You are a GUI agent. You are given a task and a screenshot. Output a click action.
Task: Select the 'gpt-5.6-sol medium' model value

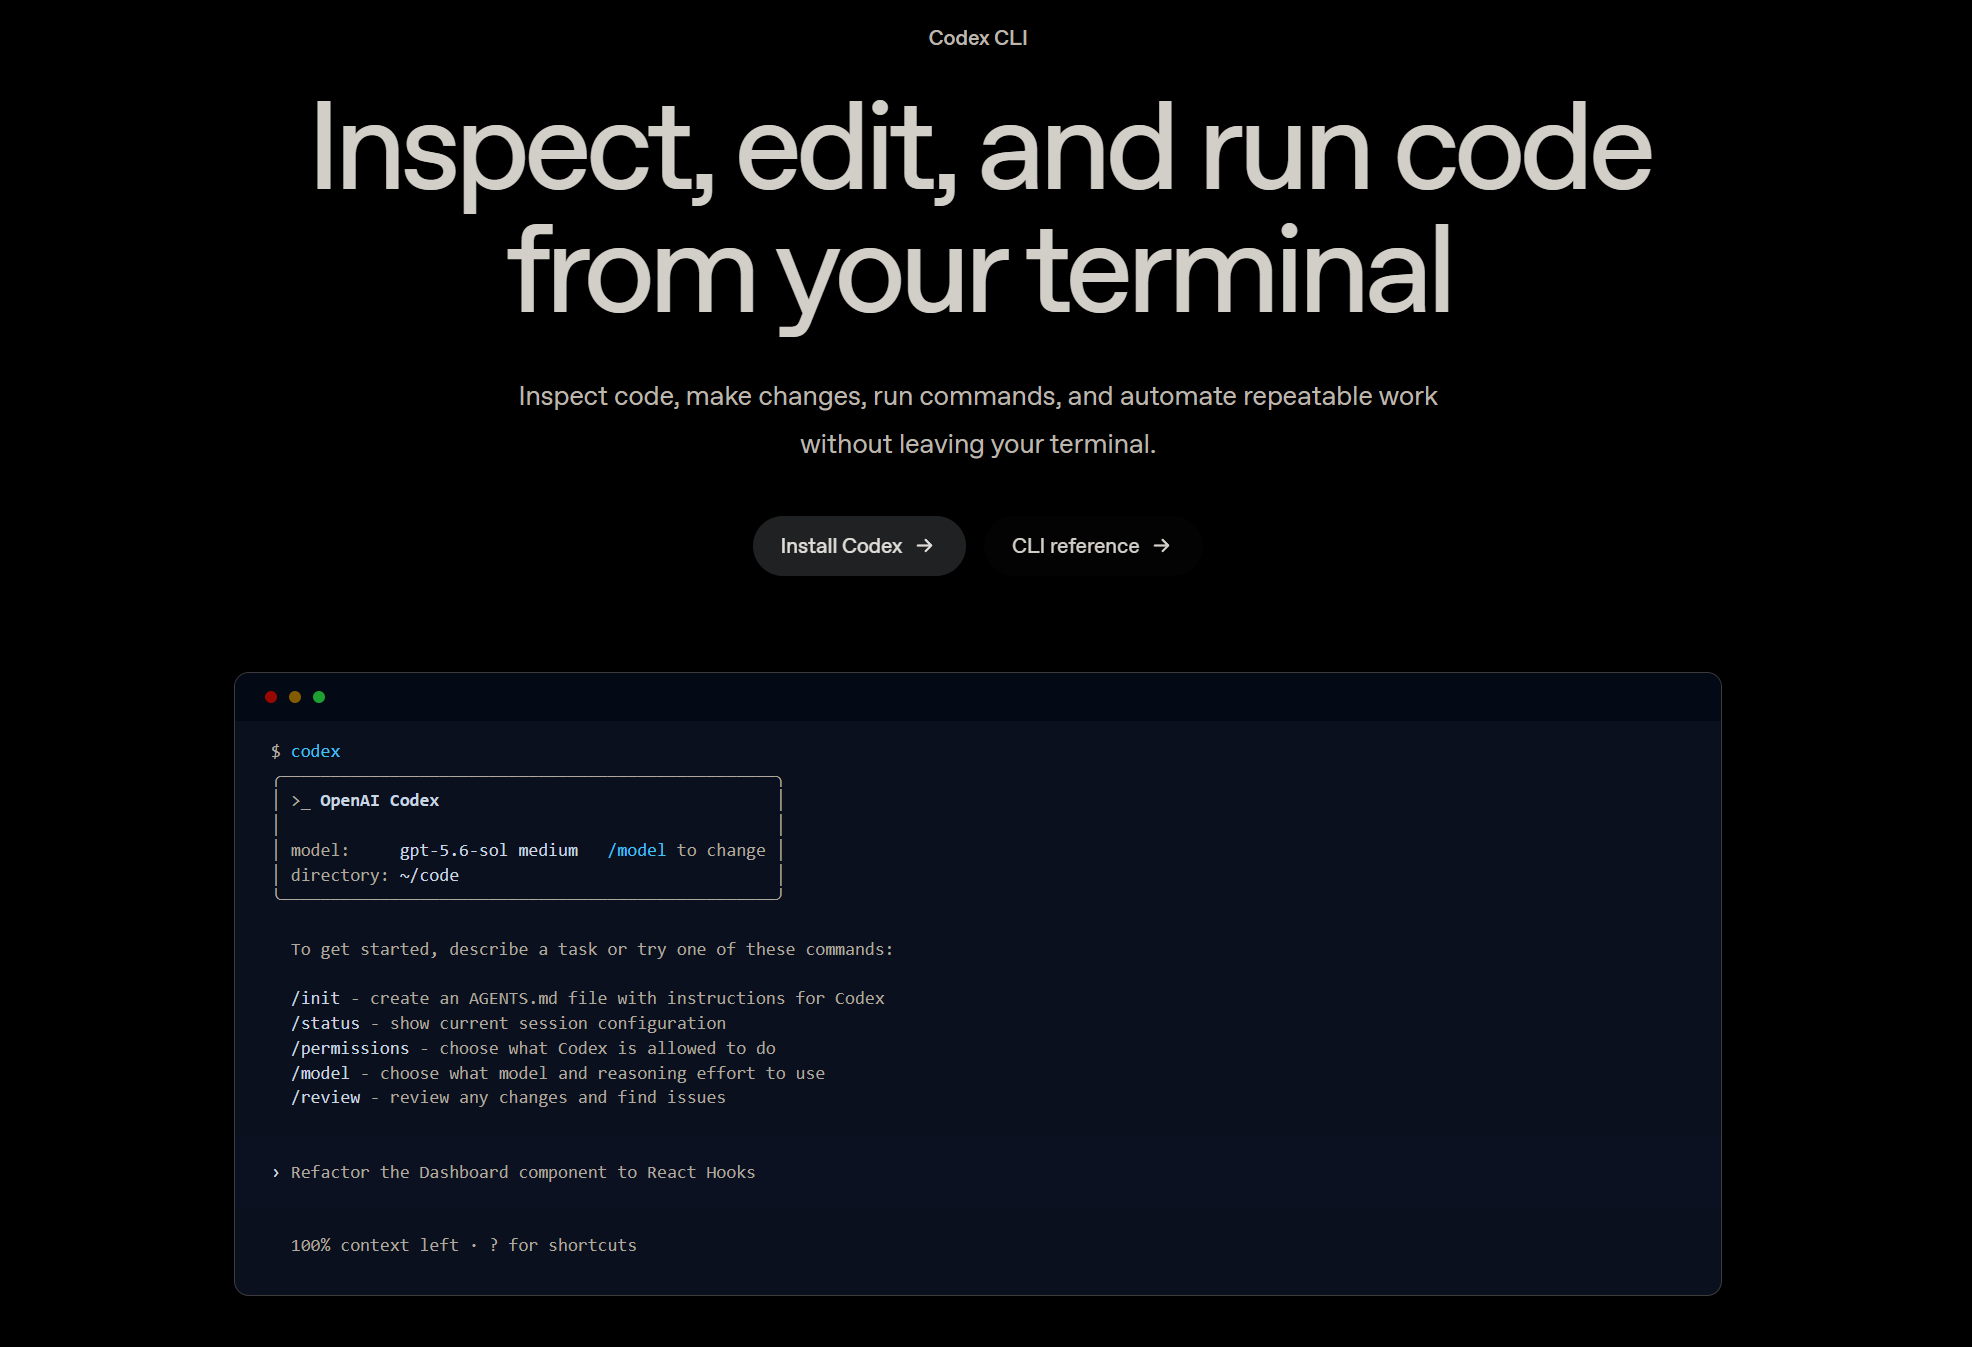pos(489,850)
